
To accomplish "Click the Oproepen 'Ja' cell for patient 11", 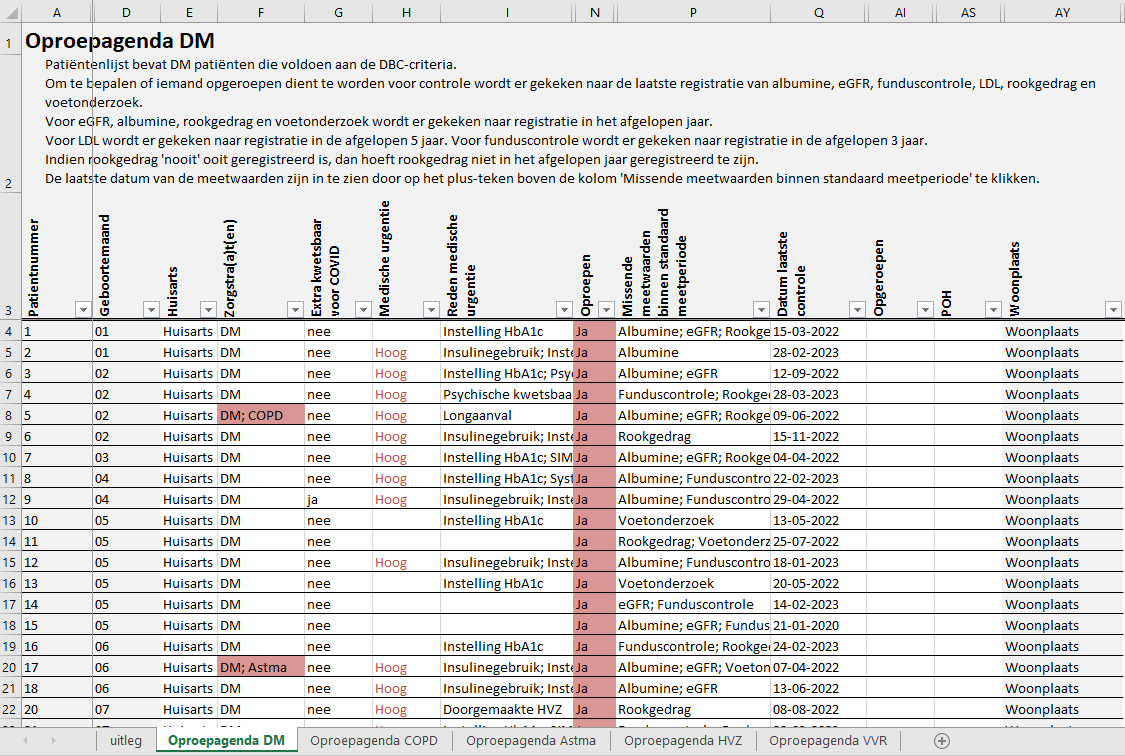I will (x=595, y=542).
